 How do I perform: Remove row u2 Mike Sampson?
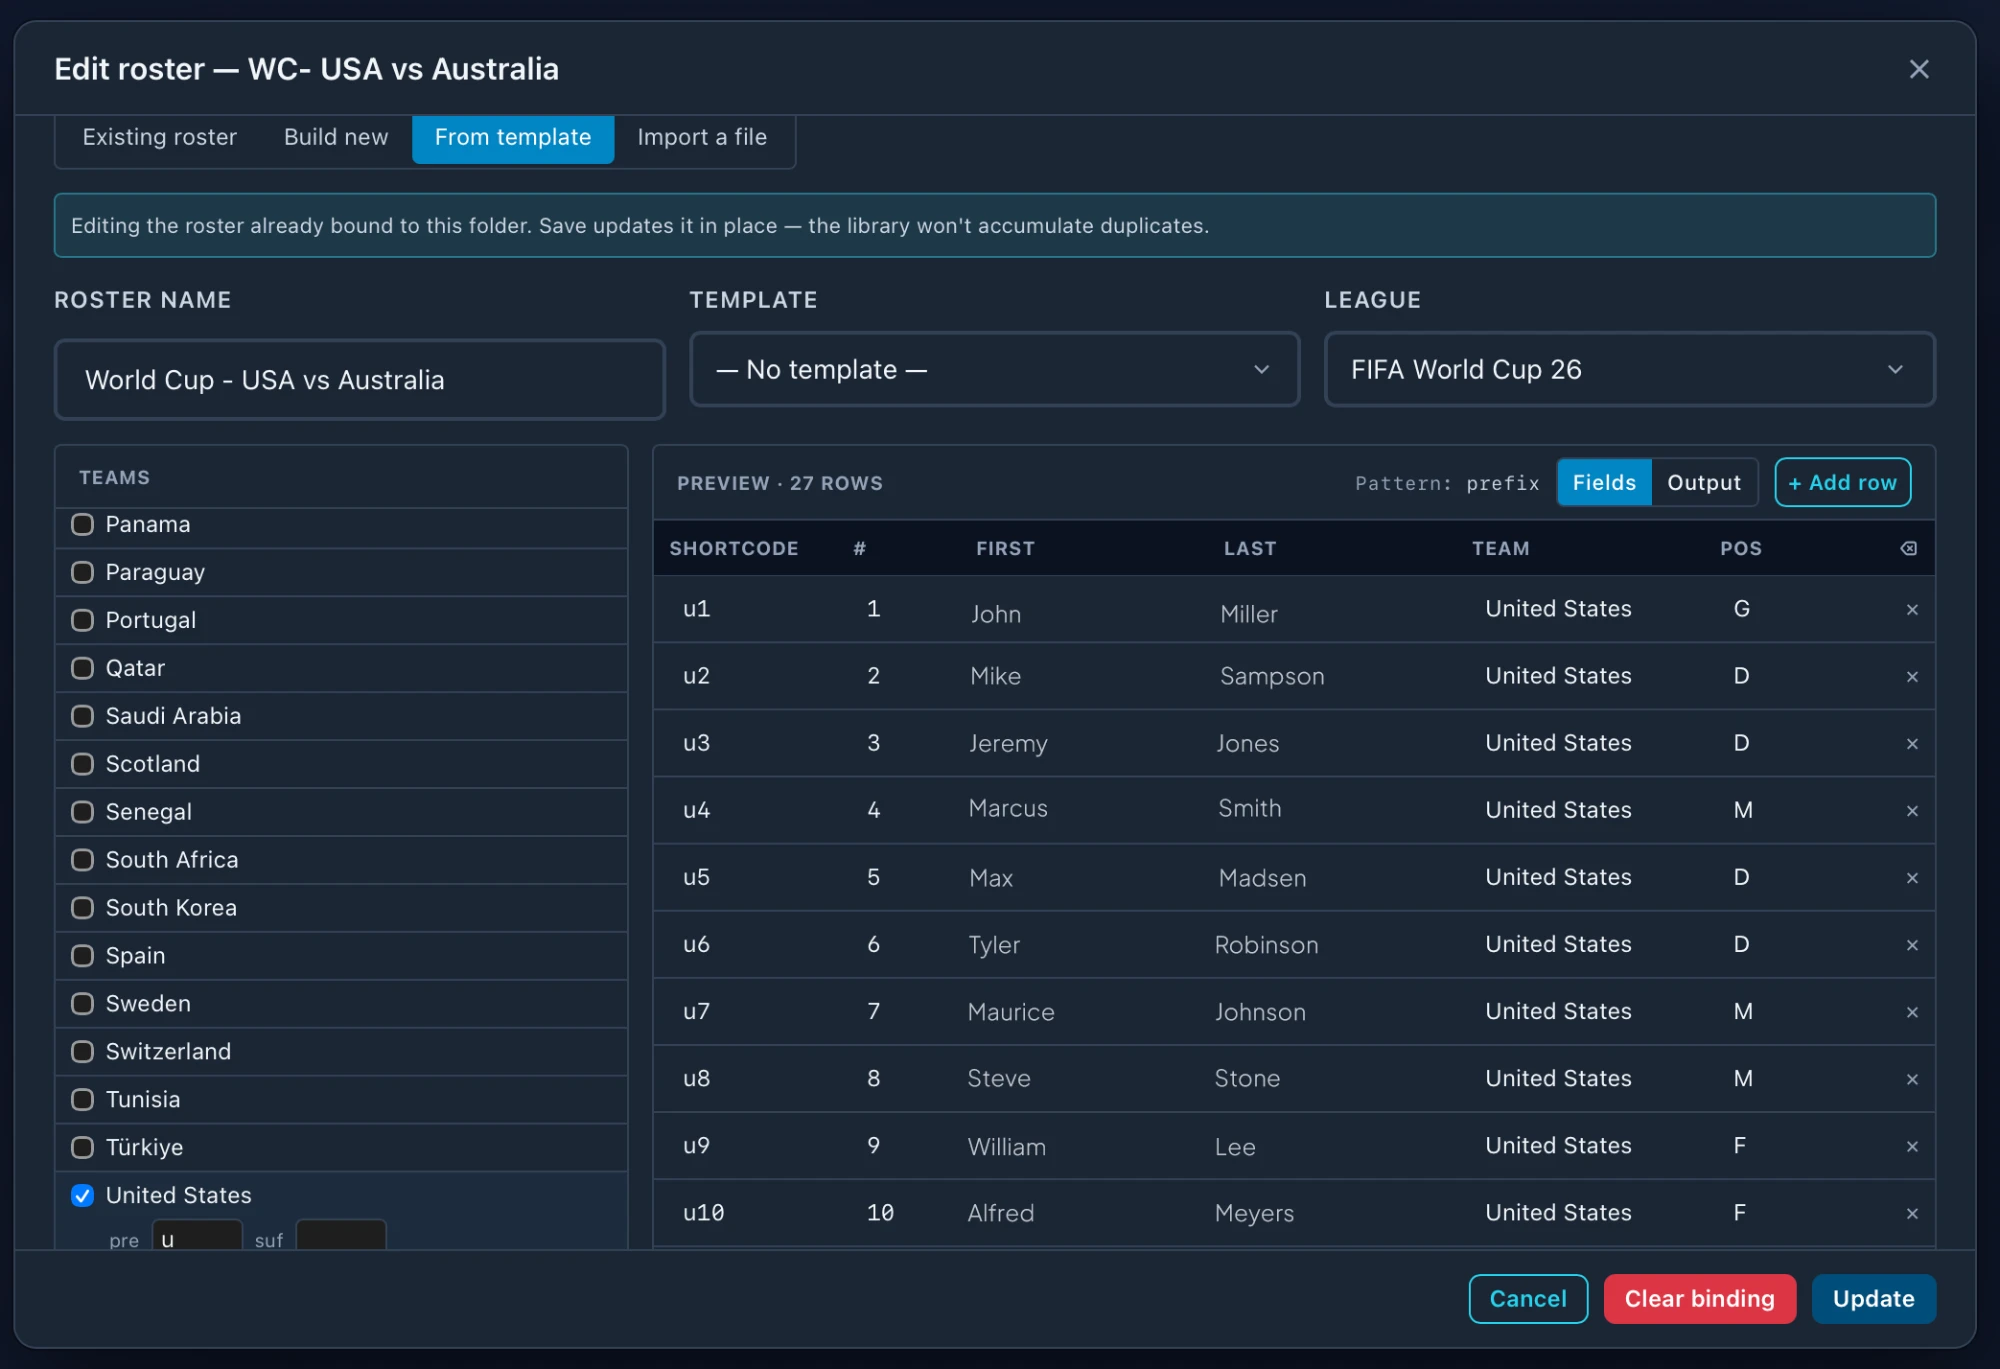tap(1912, 676)
